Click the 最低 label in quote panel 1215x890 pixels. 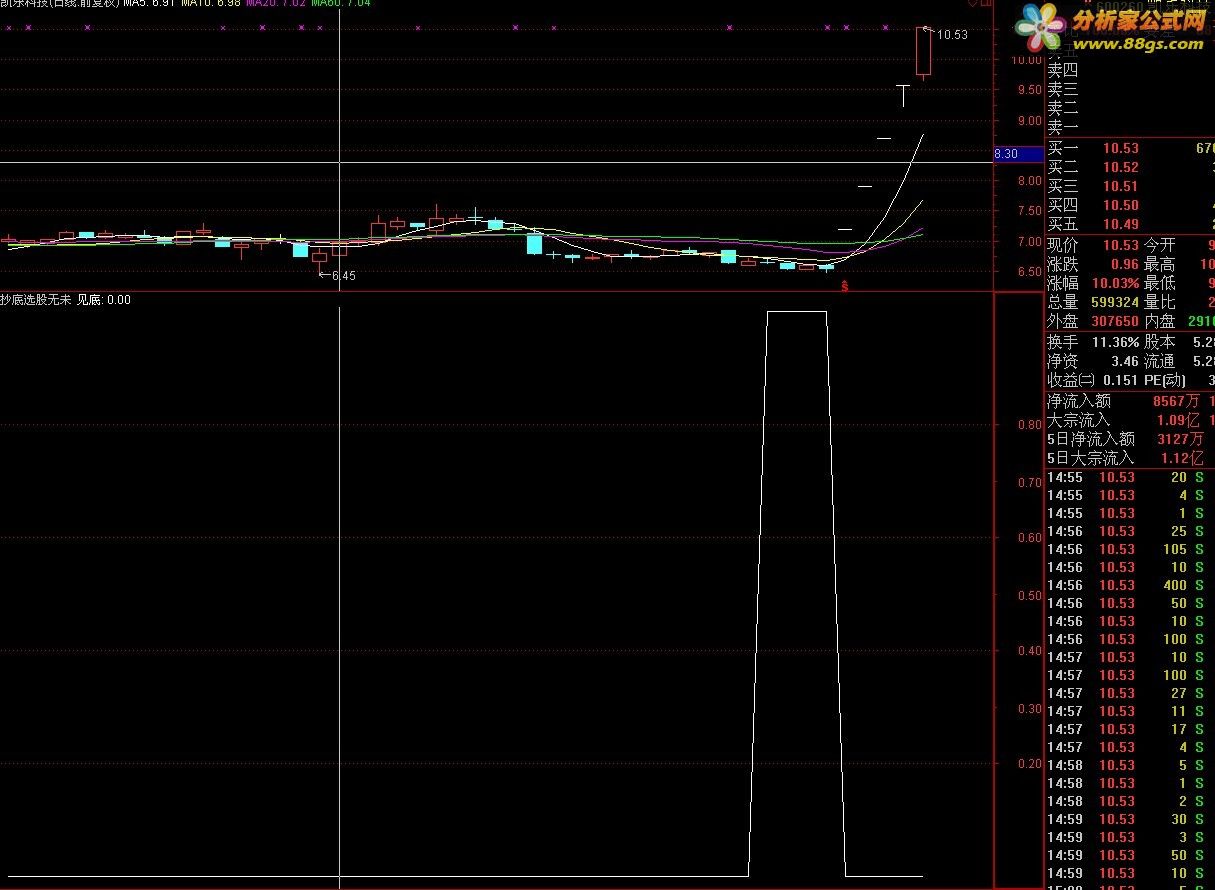pyautogui.click(x=1160, y=283)
